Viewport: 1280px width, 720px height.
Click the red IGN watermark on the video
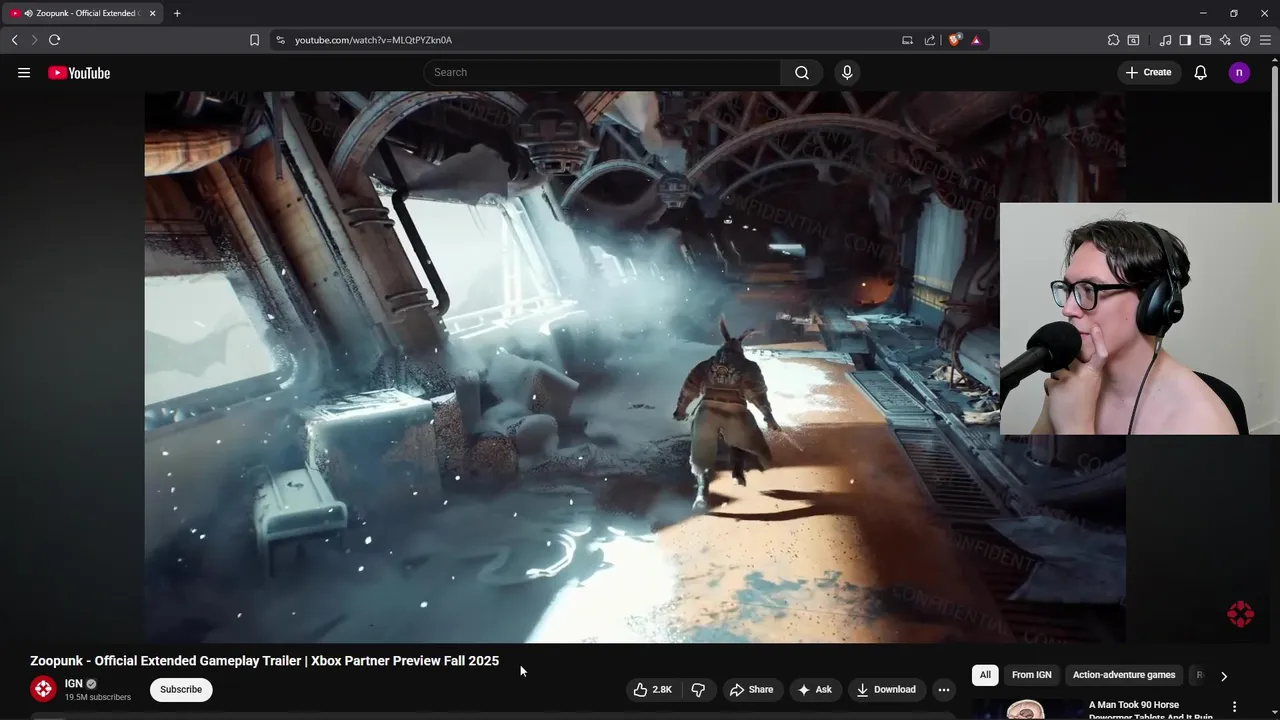[1240, 614]
